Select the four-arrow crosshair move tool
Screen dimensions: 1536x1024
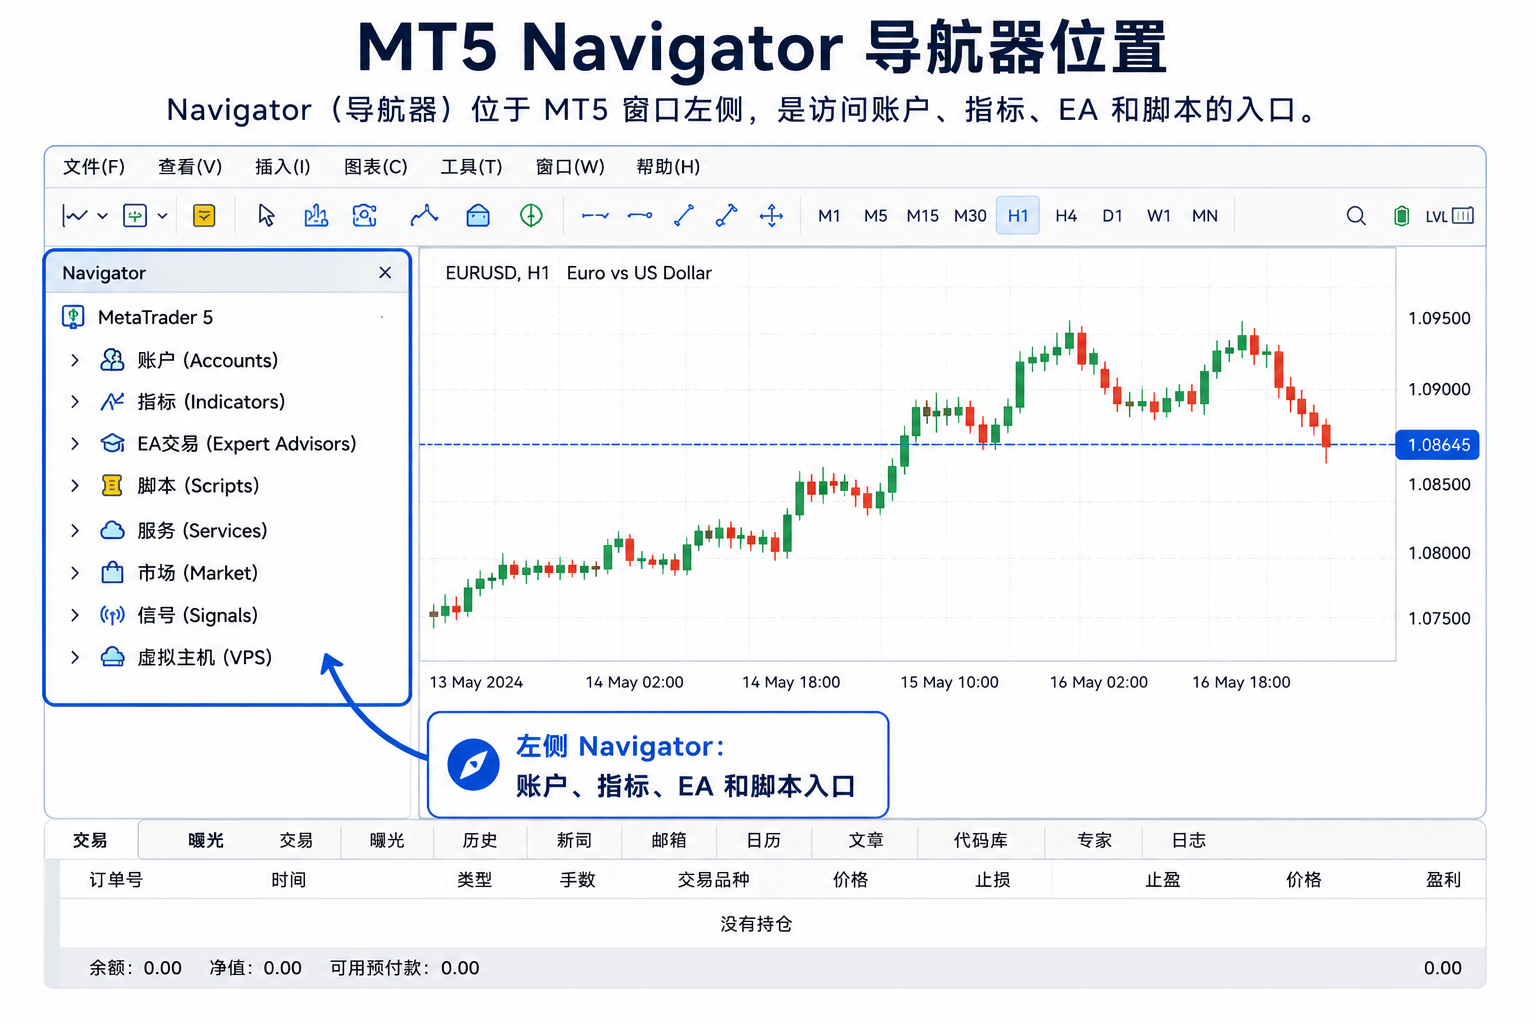[x=771, y=215]
